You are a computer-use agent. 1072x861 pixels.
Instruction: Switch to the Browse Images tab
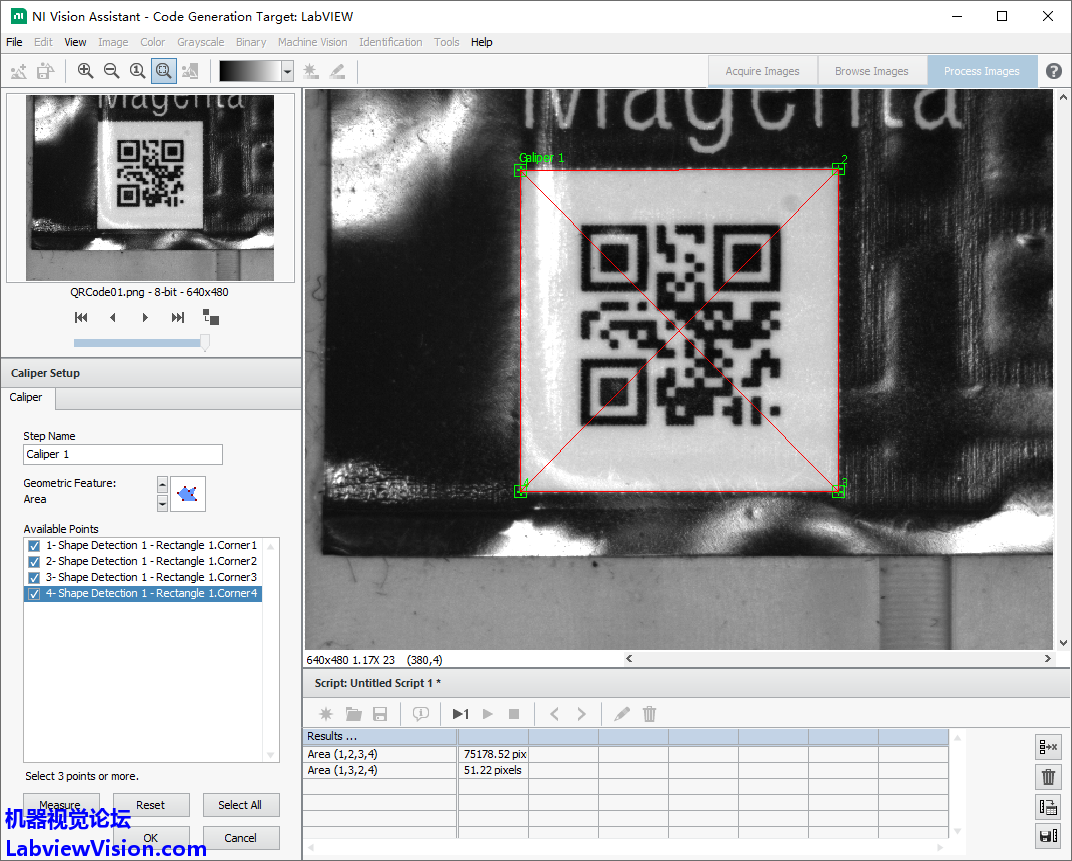point(871,71)
